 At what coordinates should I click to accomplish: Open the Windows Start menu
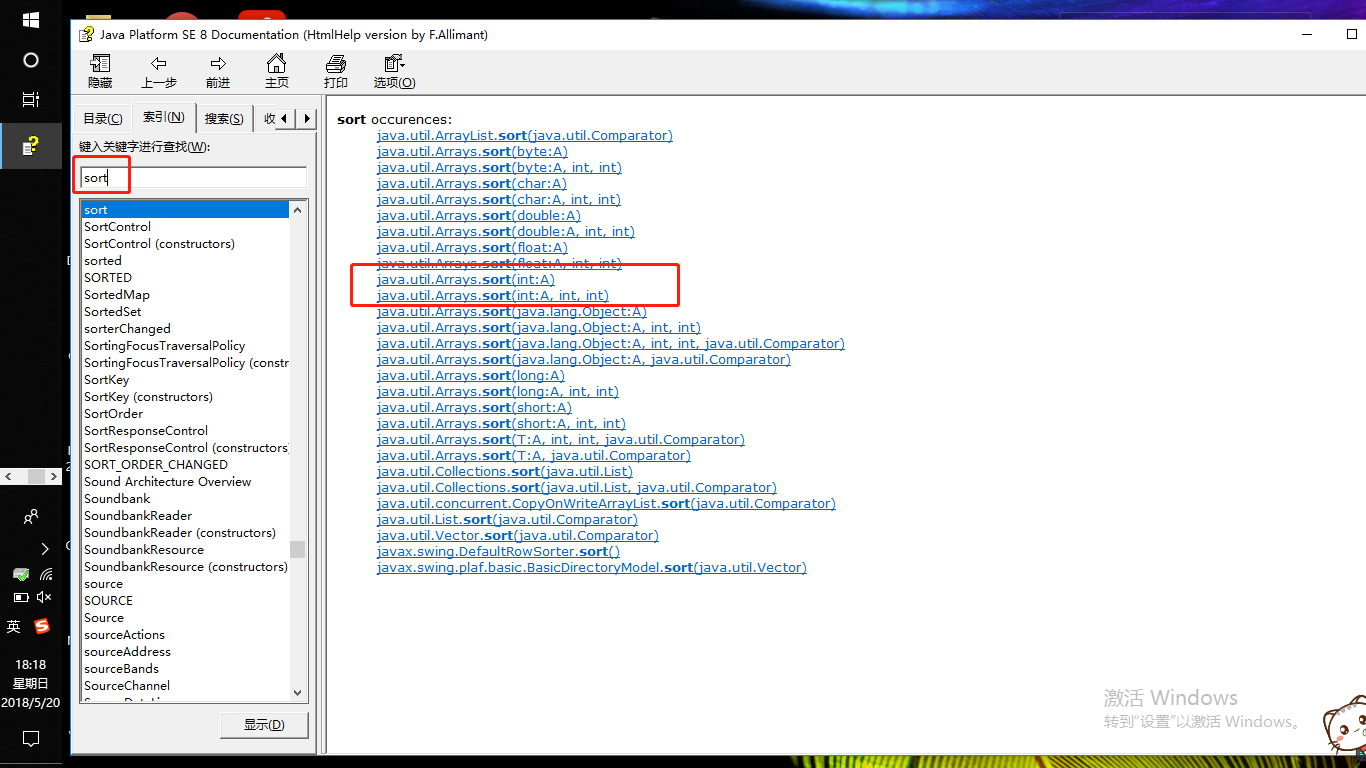(30, 20)
